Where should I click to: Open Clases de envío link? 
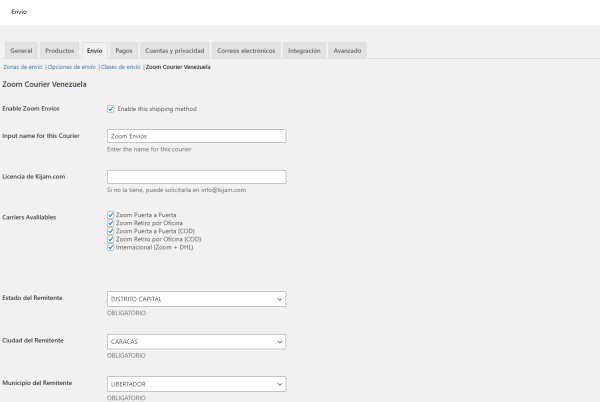click(121, 67)
